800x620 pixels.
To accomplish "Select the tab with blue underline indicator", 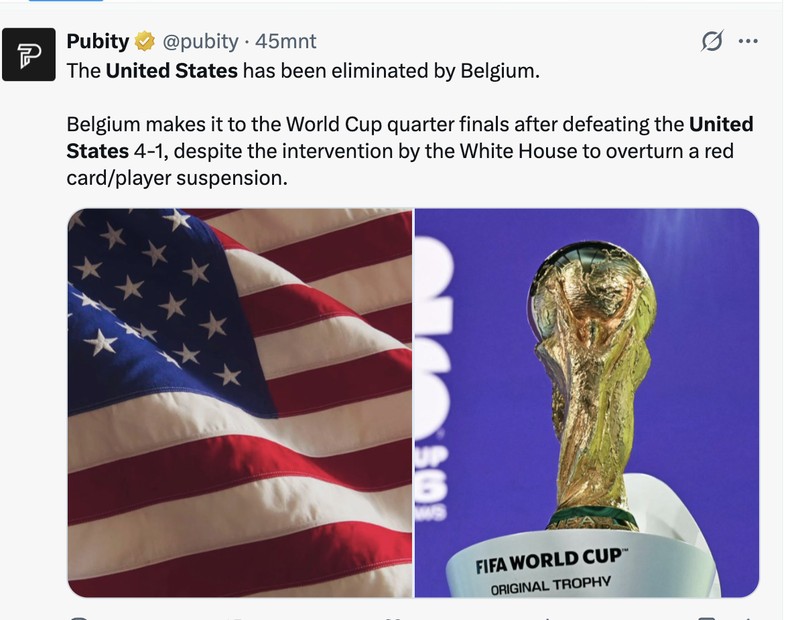I will tap(66, 1).
